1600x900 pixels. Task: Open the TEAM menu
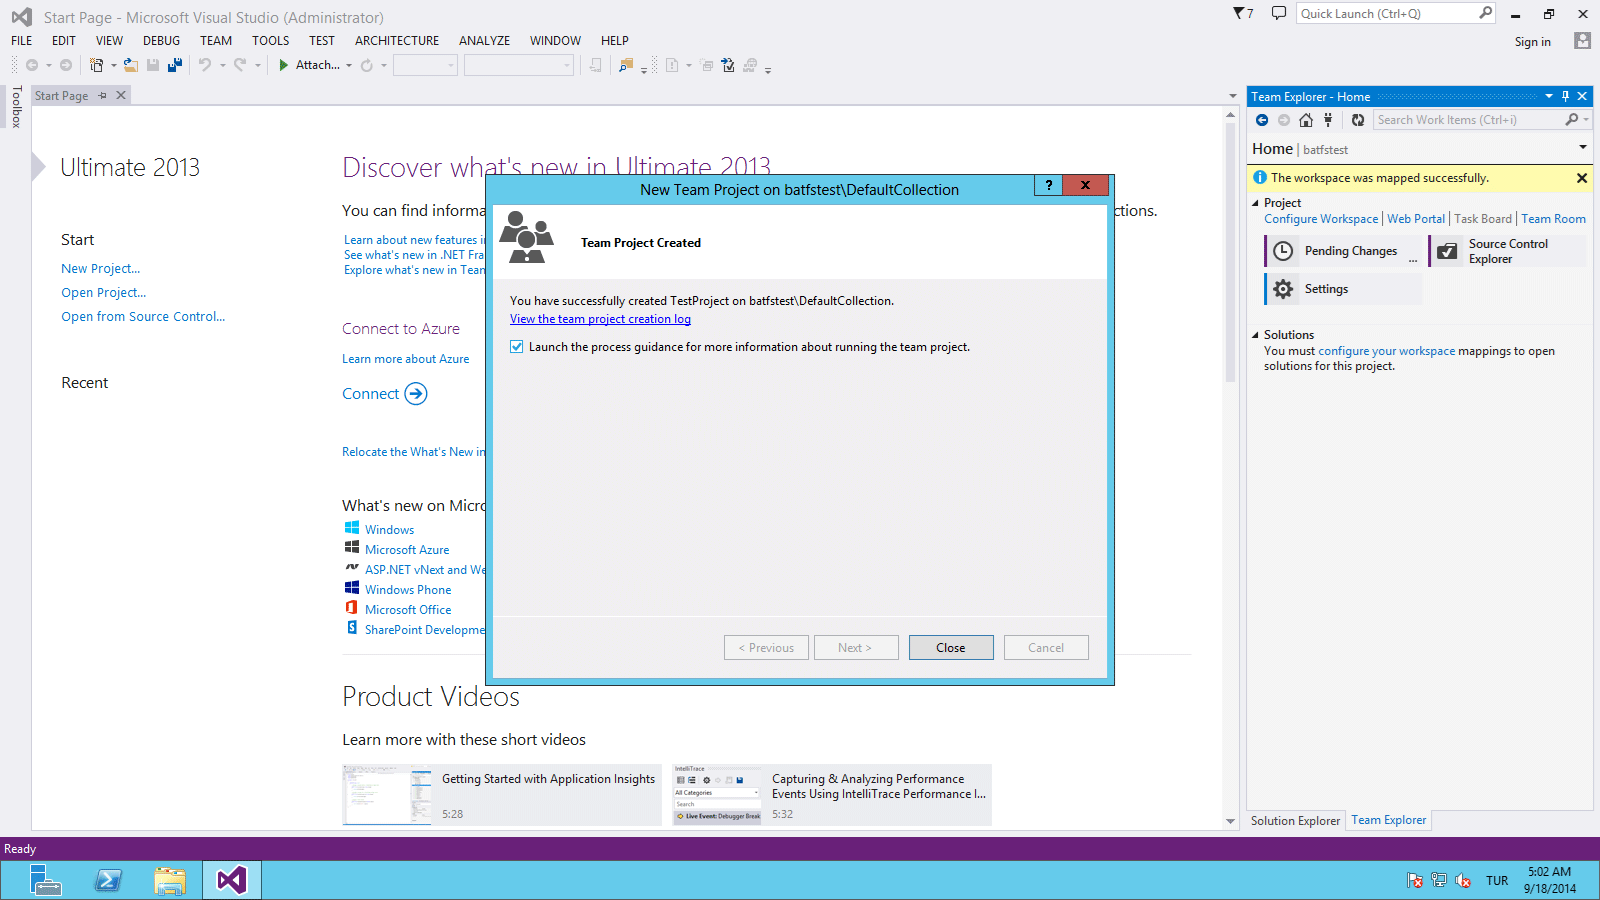coord(215,41)
